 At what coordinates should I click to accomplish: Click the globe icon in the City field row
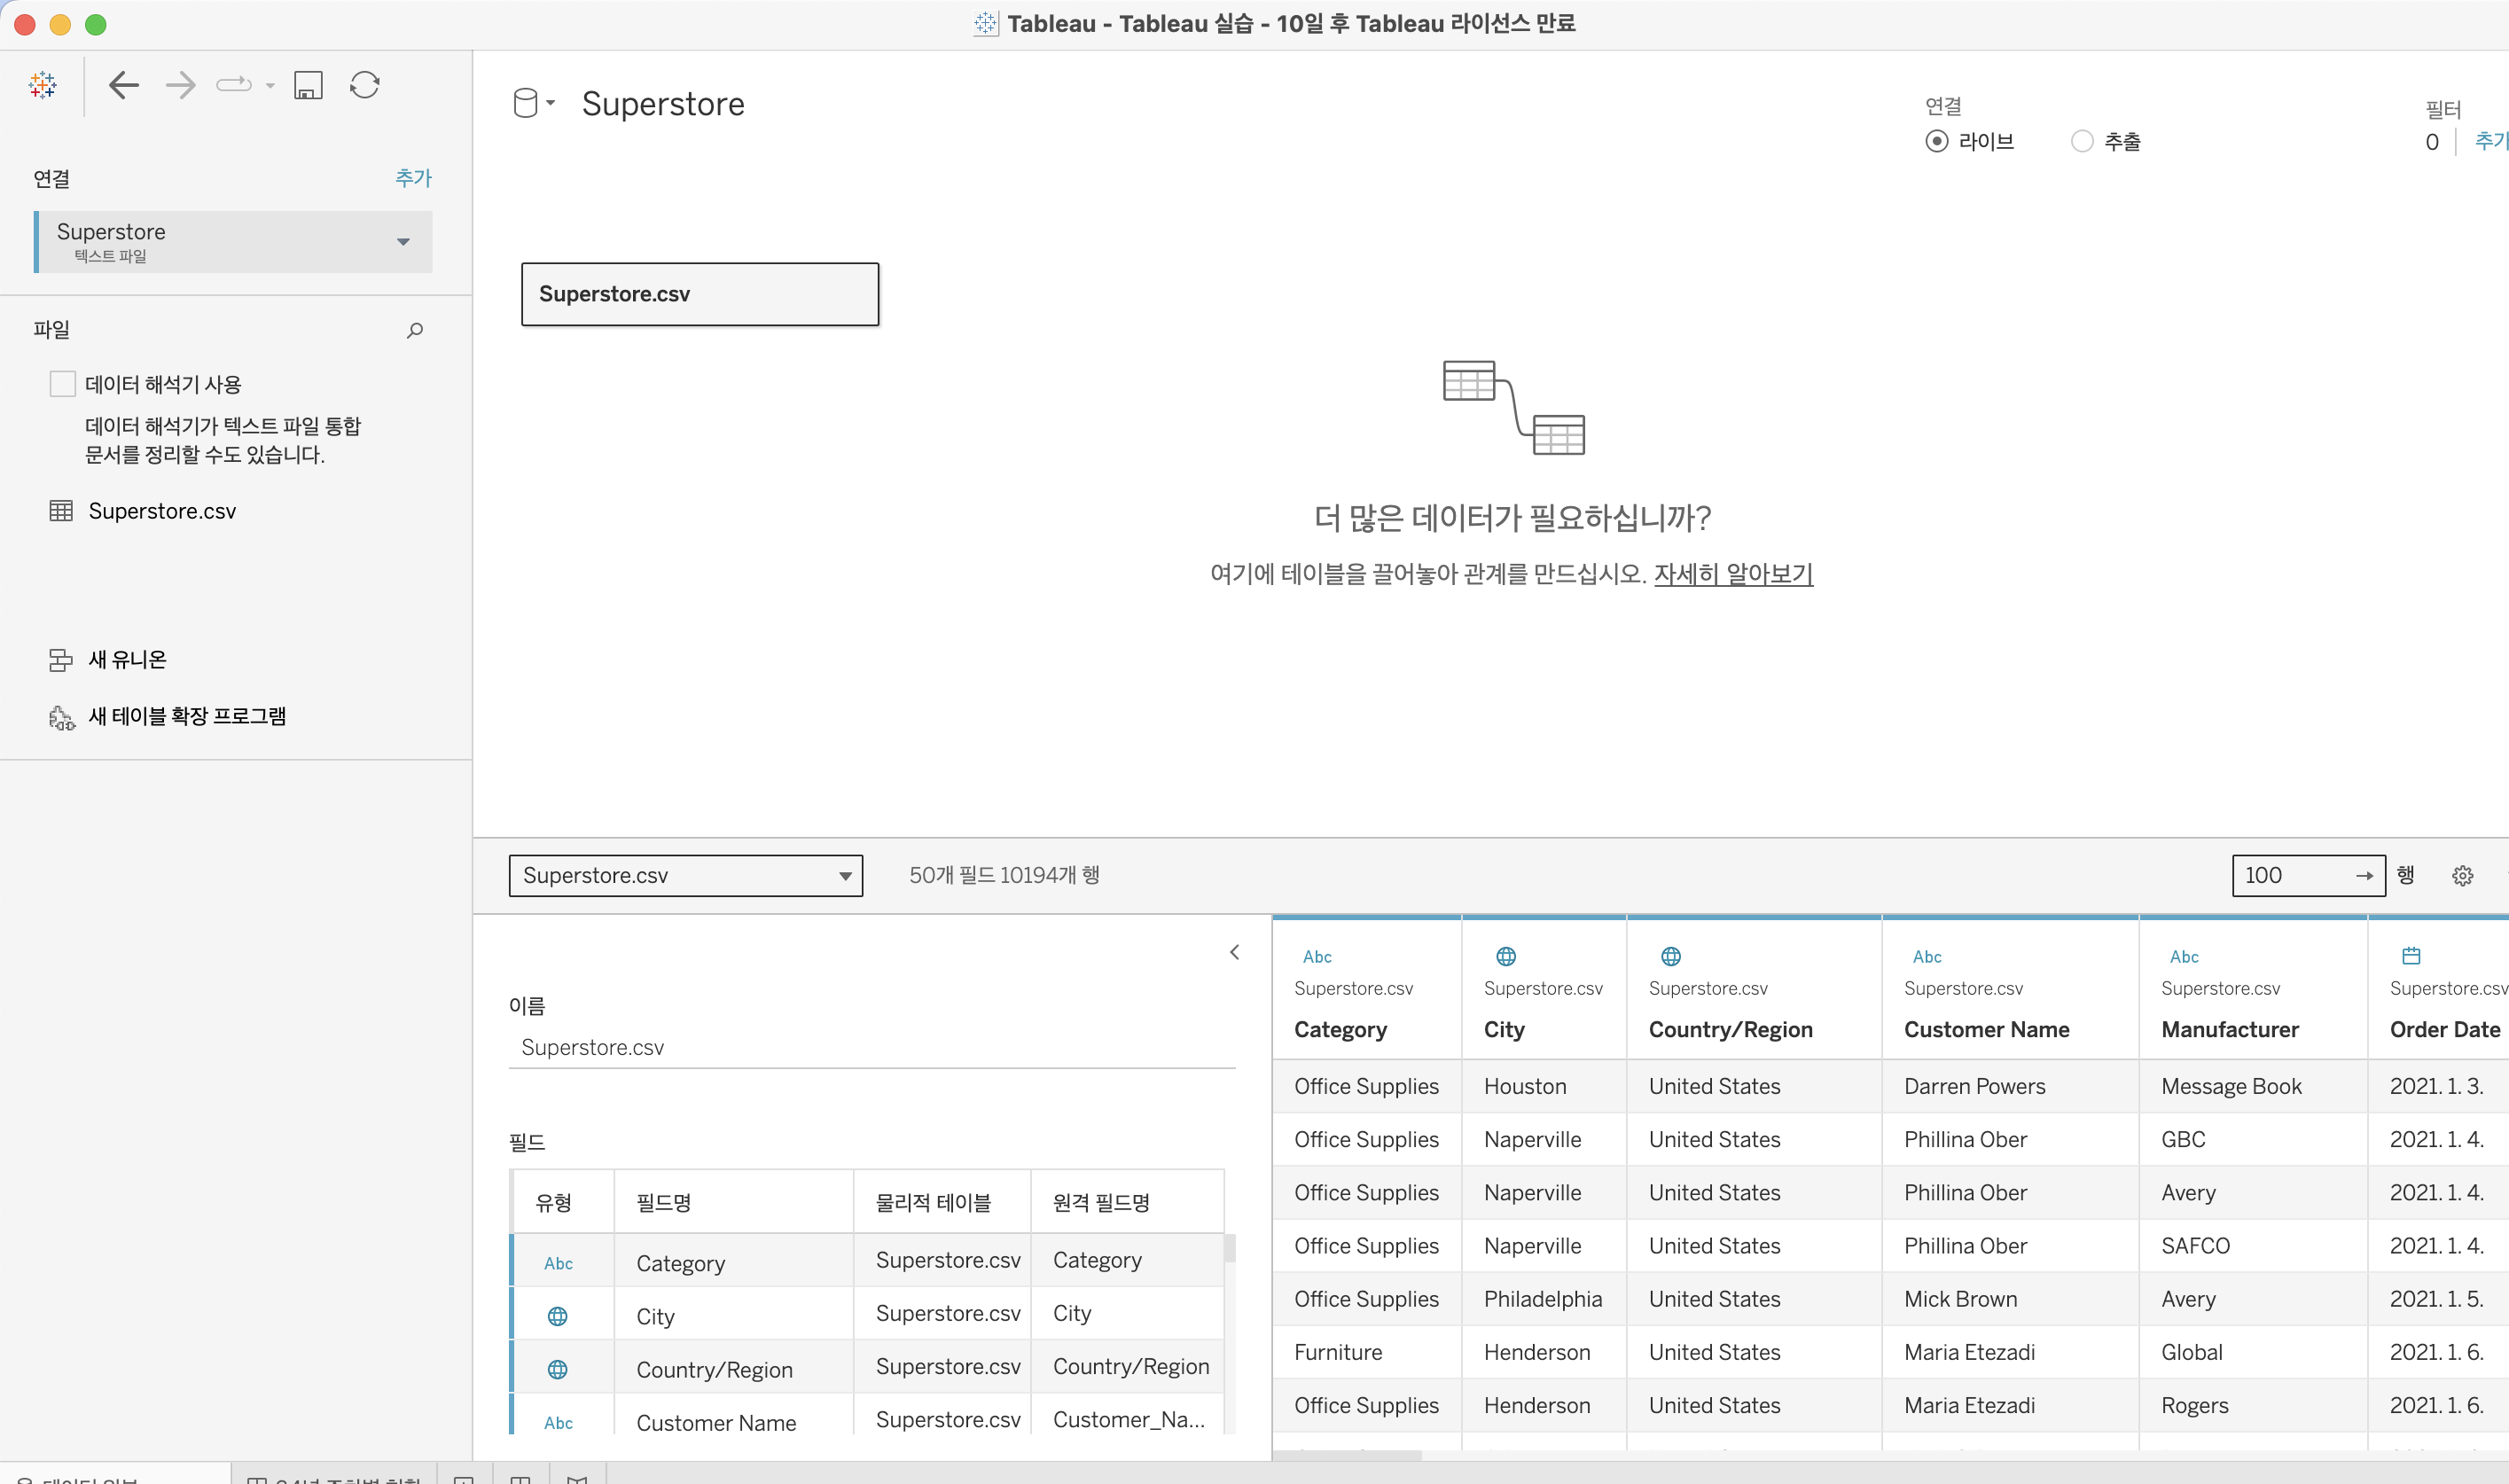click(558, 1317)
